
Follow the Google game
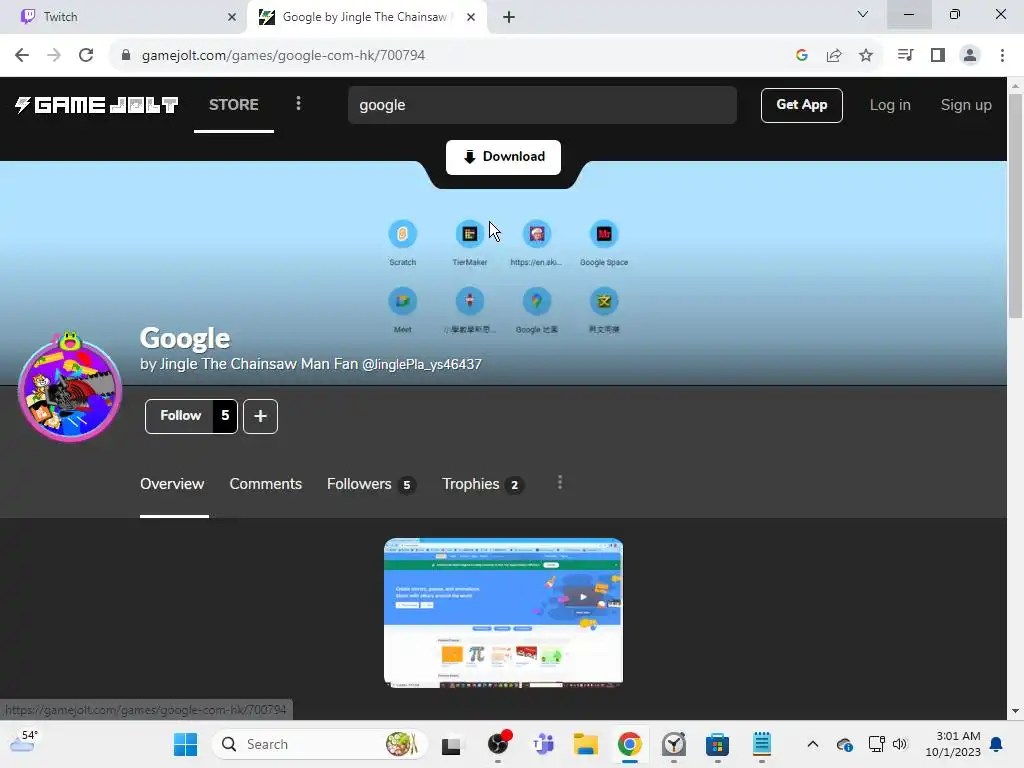[x=180, y=416]
